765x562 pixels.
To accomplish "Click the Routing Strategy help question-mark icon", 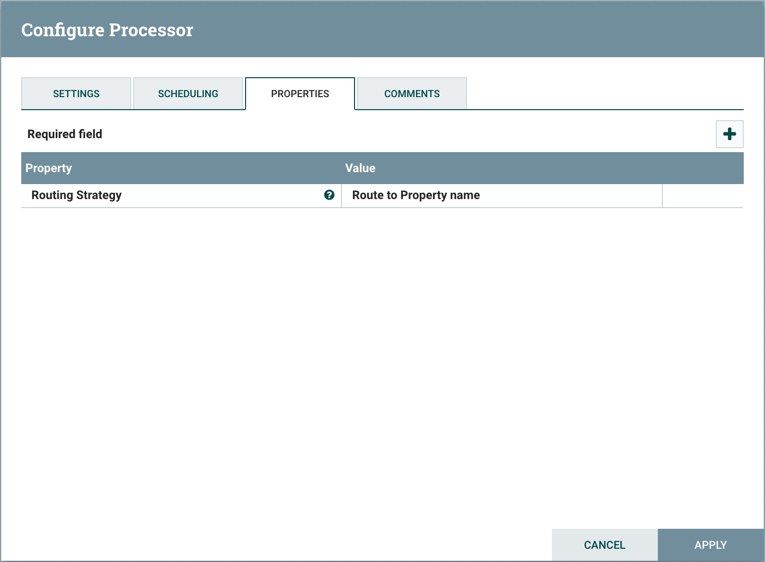I will tap(329, 195).
